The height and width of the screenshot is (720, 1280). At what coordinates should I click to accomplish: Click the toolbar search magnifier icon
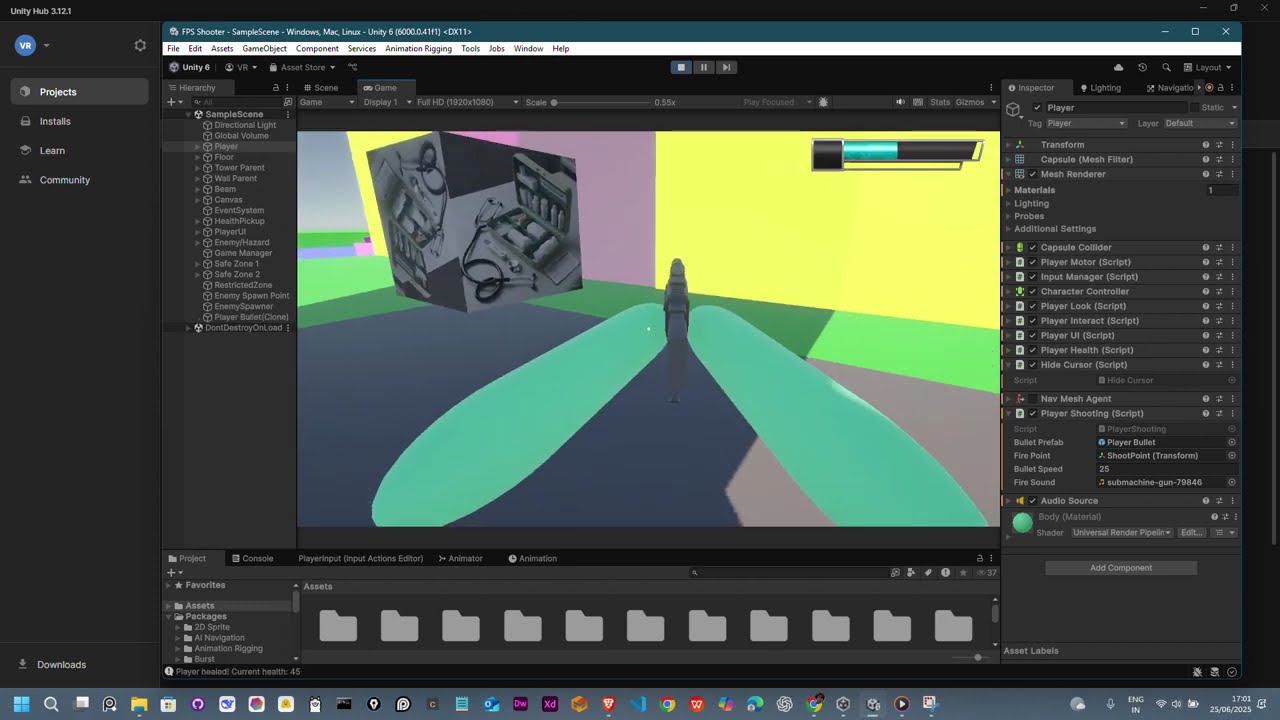pyautogui.click(x=1166, y=67)
